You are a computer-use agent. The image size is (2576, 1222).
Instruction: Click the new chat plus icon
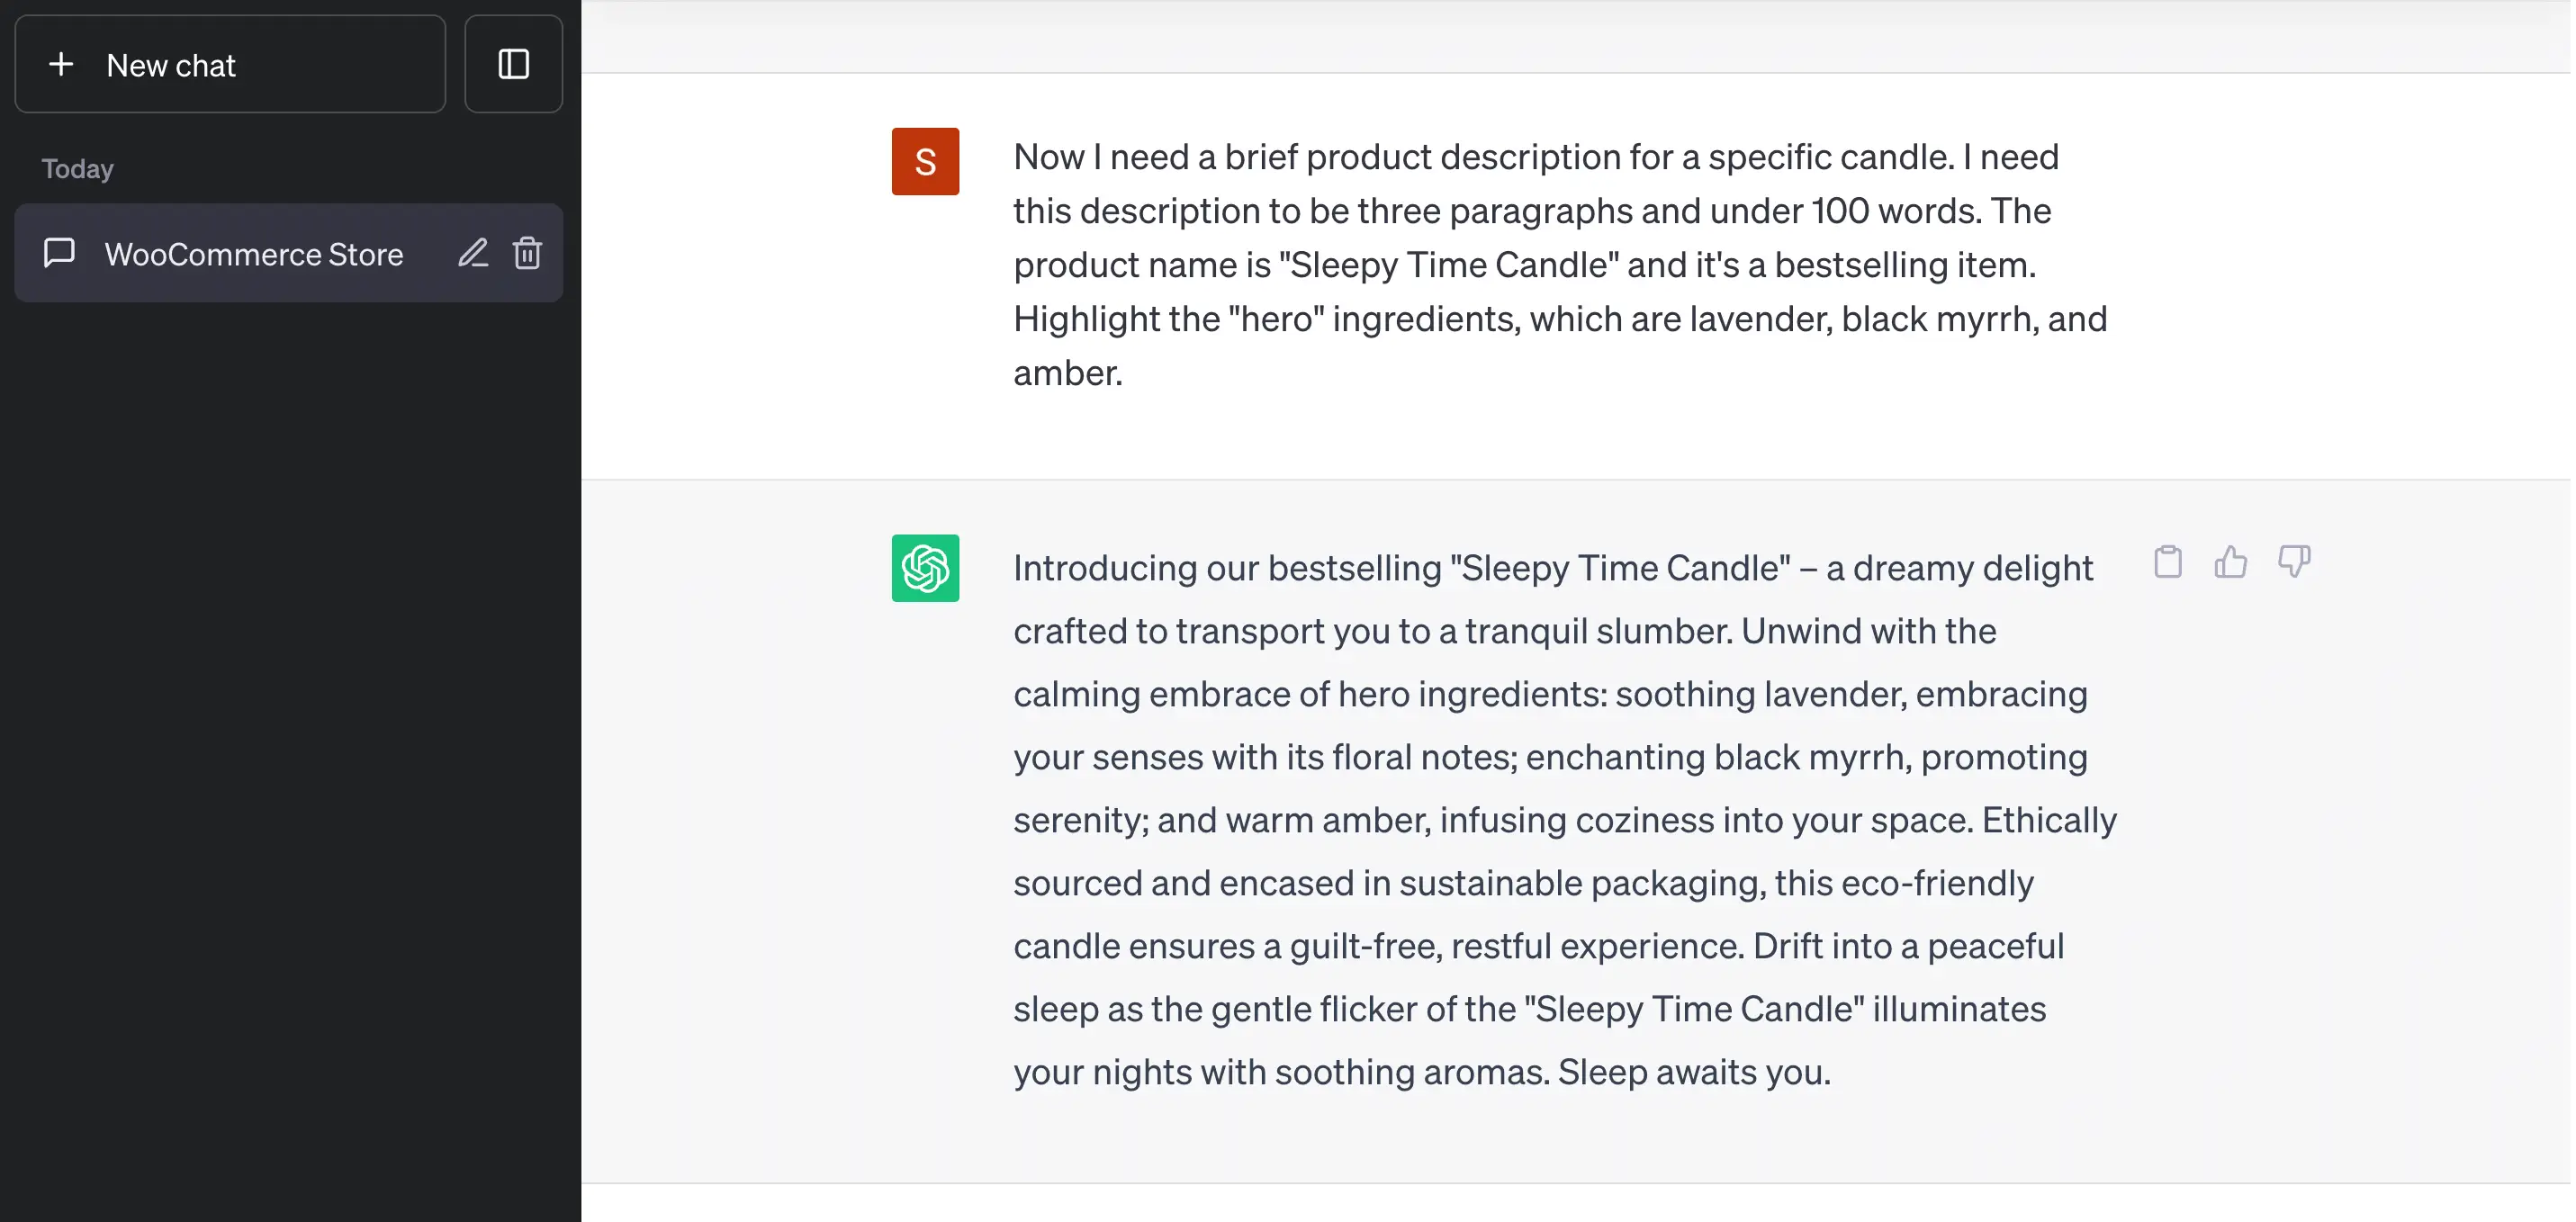coord(59,64)
